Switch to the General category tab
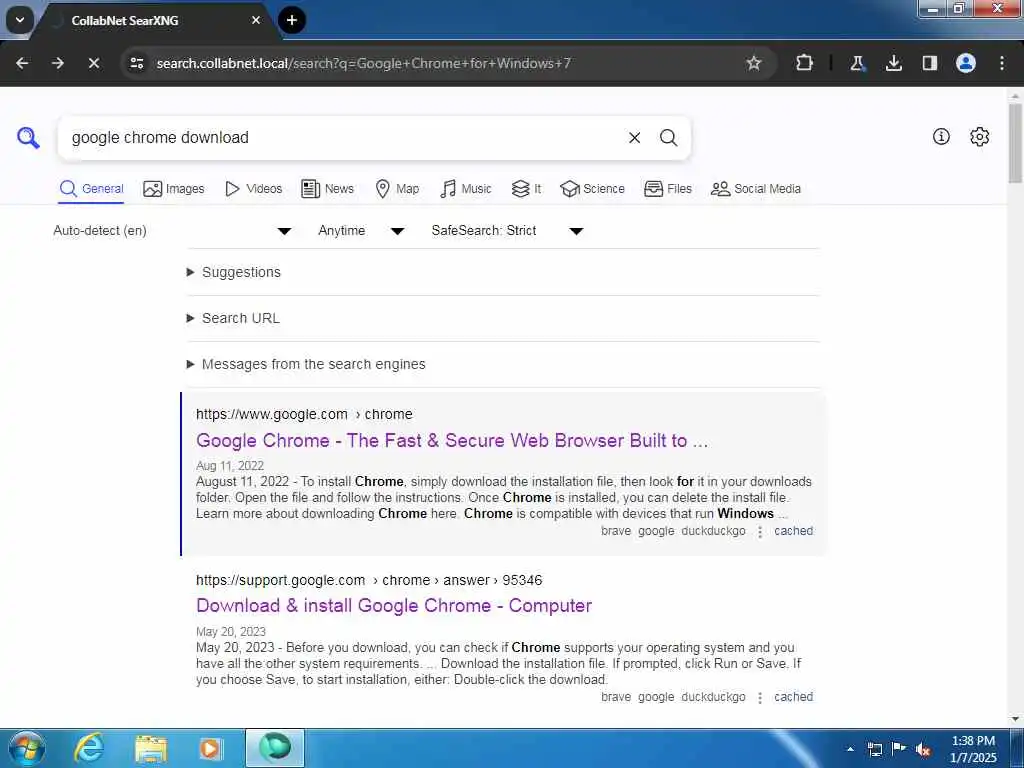 (91, 189)
